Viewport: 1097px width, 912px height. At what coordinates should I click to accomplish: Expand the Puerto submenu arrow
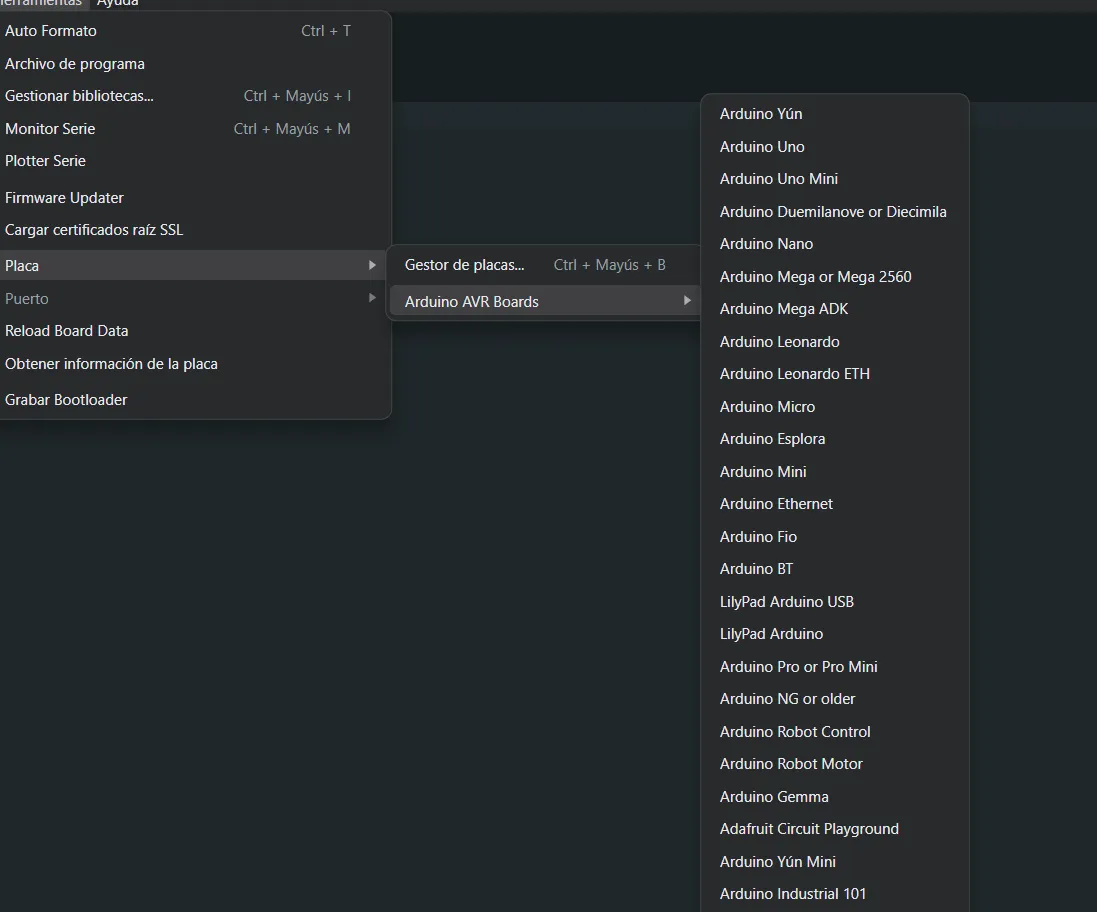[372, 298]
